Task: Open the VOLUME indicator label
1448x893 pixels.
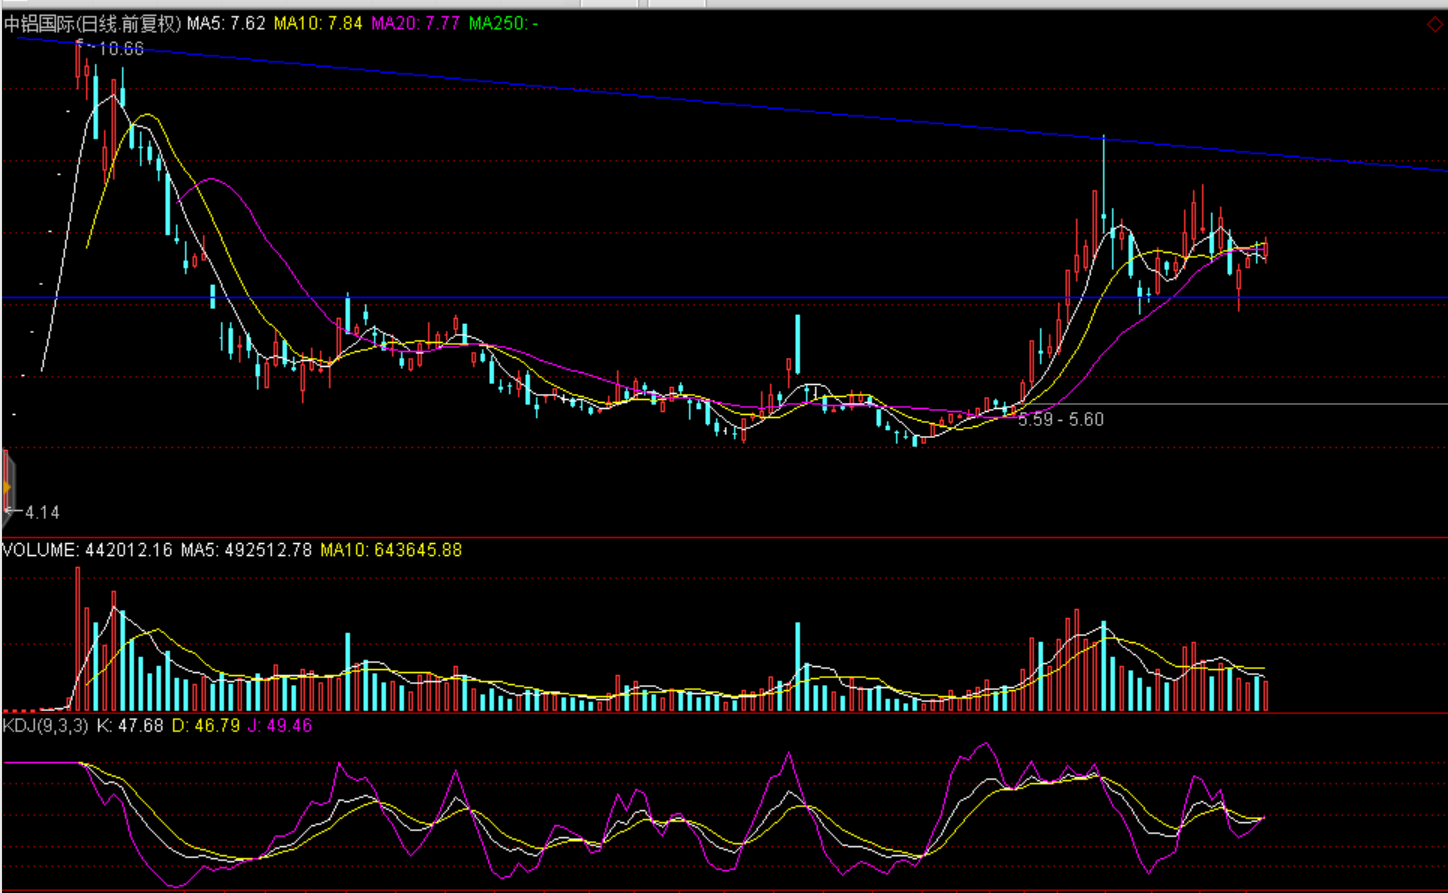Action: click(x=39, y=550)
